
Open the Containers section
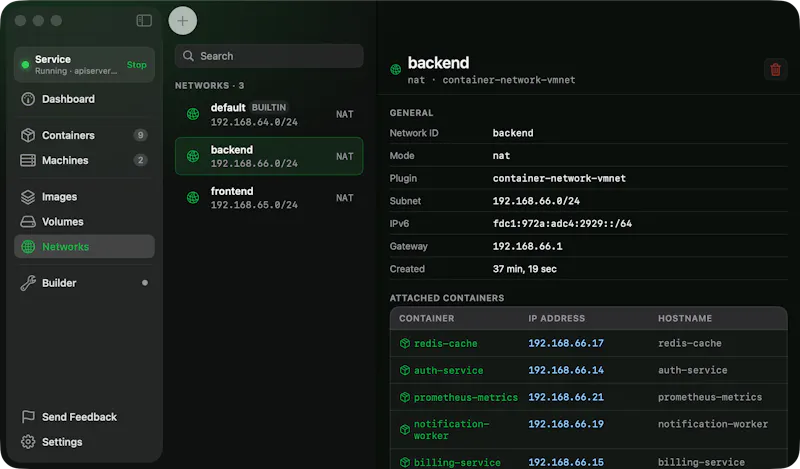[x=84, y=135]
